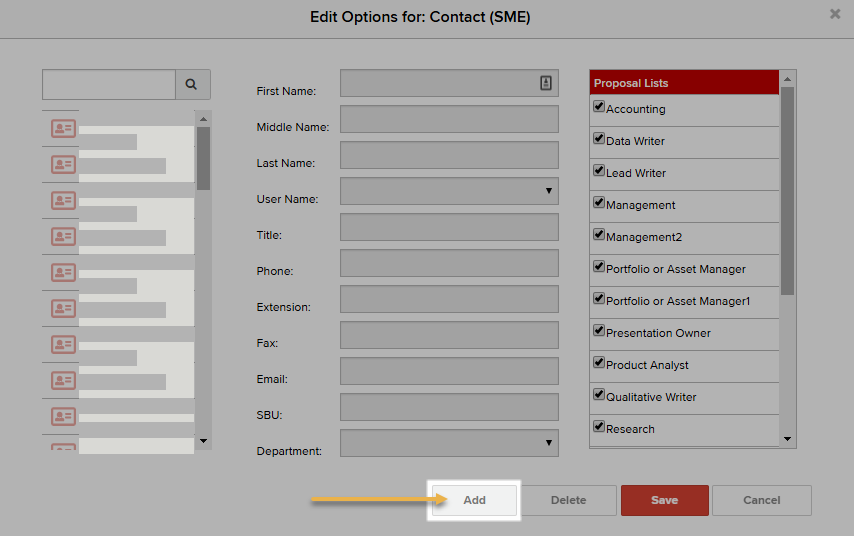Select the fifth contact card icon in list
The height and width of the screenshot is (536, 854).
(63, 272)
